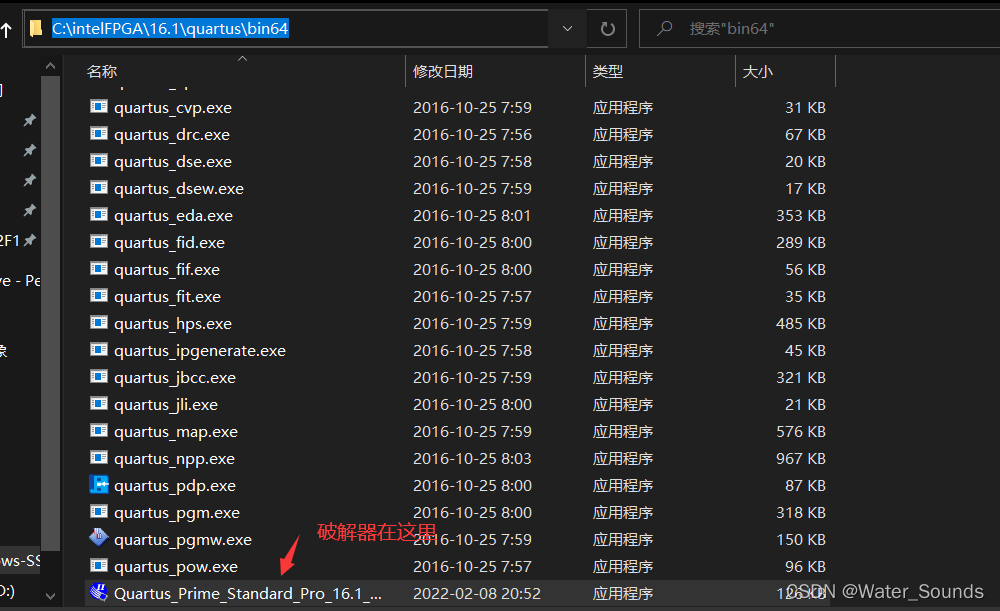
Task: Click the quartus_pgmw.exe programmer icon
Action: tap(99, 538)
